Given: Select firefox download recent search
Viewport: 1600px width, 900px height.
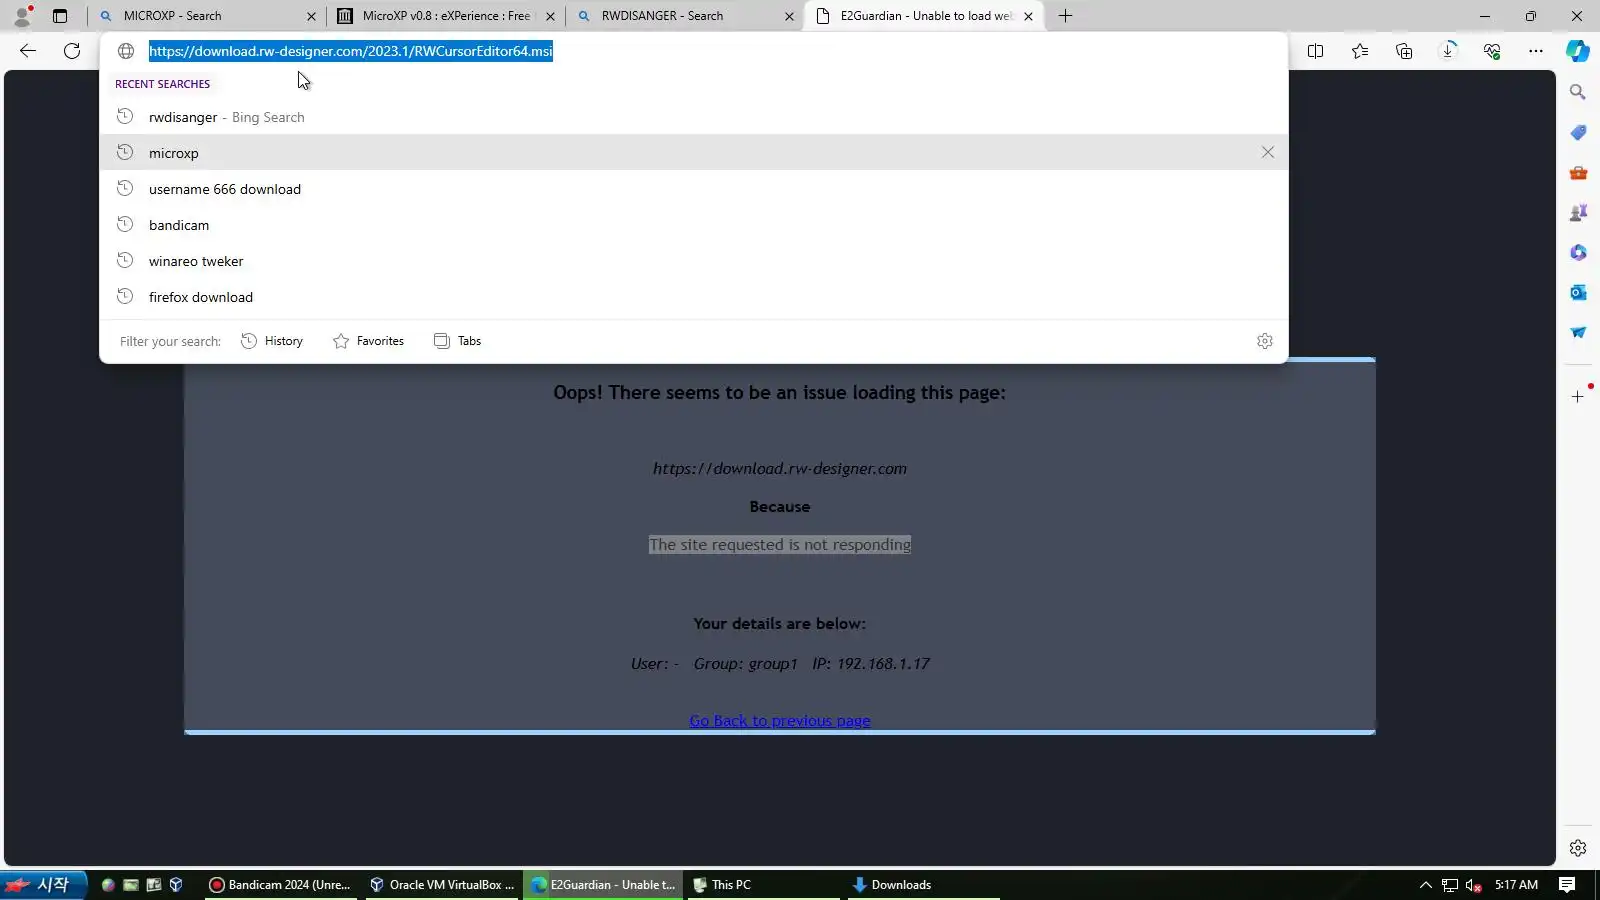Looking at the screenshot, I should (x=694, y=297).
